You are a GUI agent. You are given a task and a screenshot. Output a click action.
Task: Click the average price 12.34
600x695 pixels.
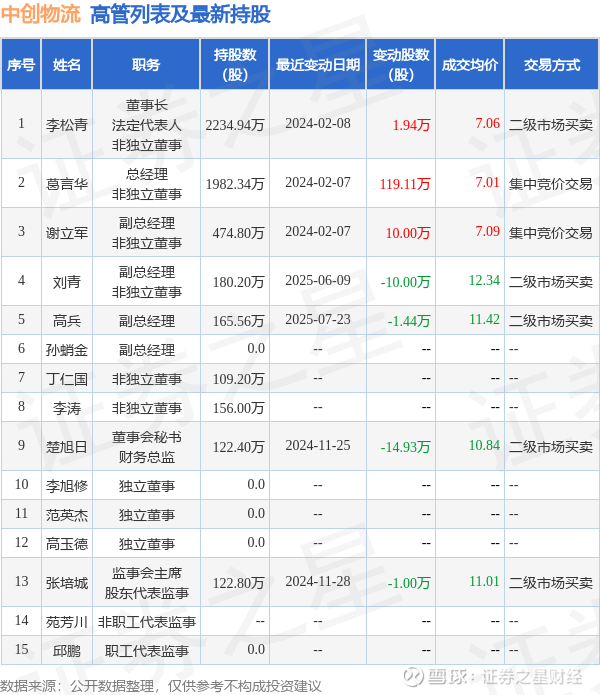click(x=484, y=280)
